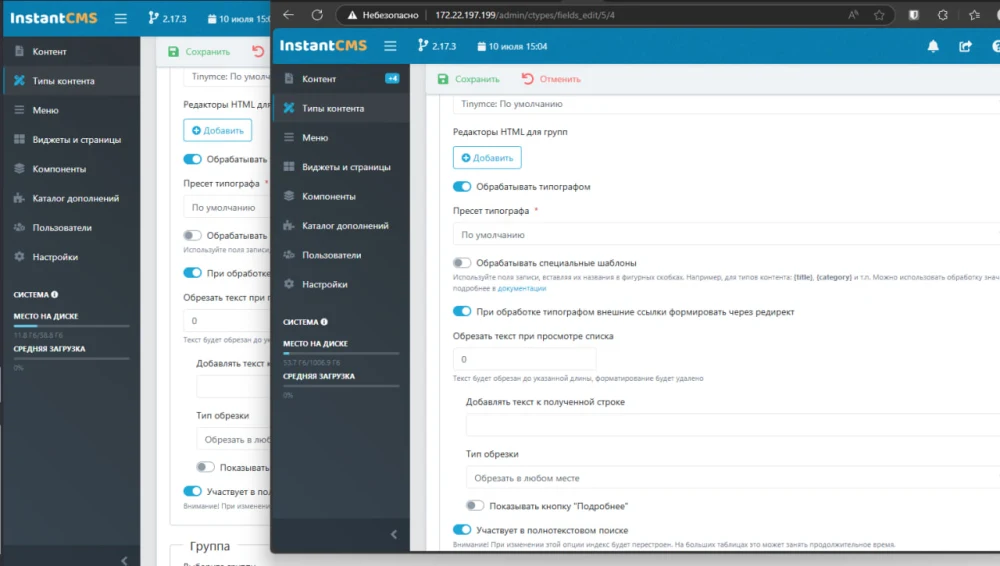This screenshot has height=566, width=1000.
Task: Click the browser back arrow
Action: click(x=288, y=15)
